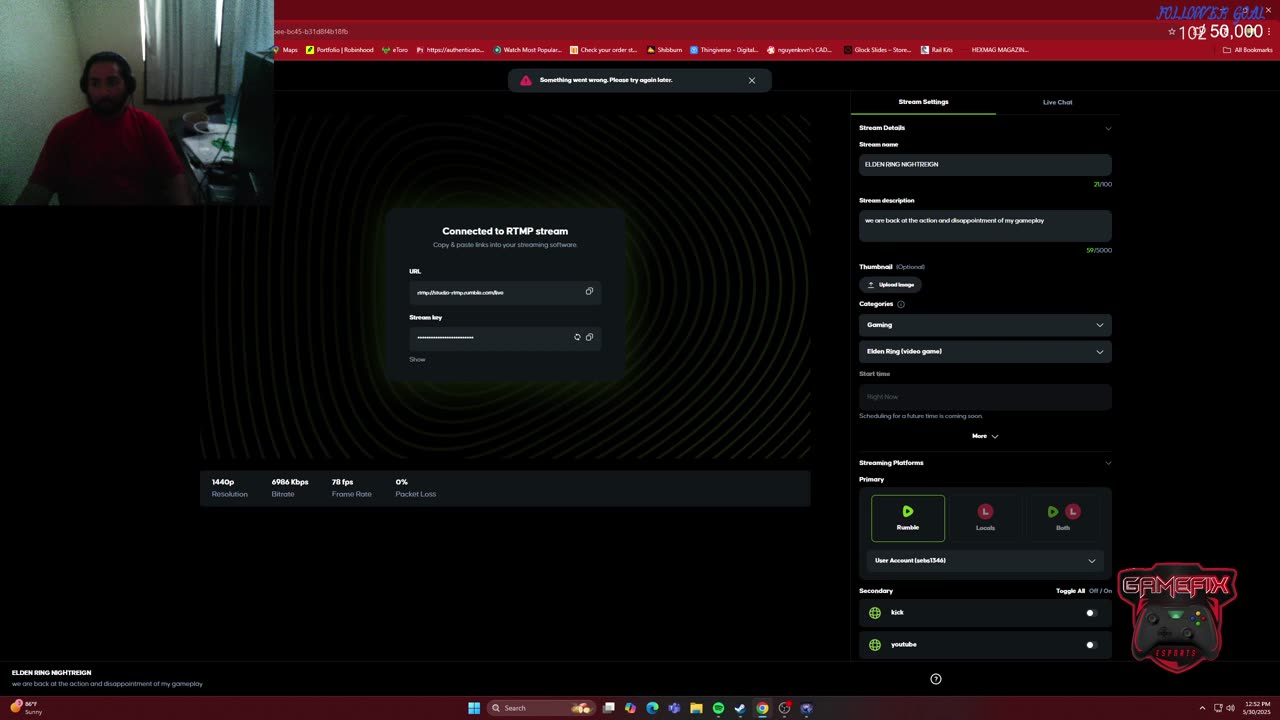The image size is (1280, 720).
Task: Click the Stream name input field
Action: [985, 164]
